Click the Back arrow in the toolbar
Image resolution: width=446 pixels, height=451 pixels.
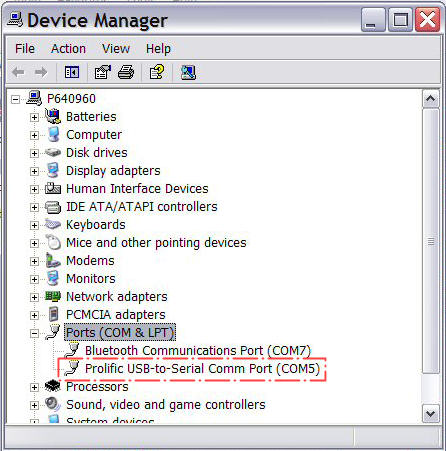click(x=18, y=72)
